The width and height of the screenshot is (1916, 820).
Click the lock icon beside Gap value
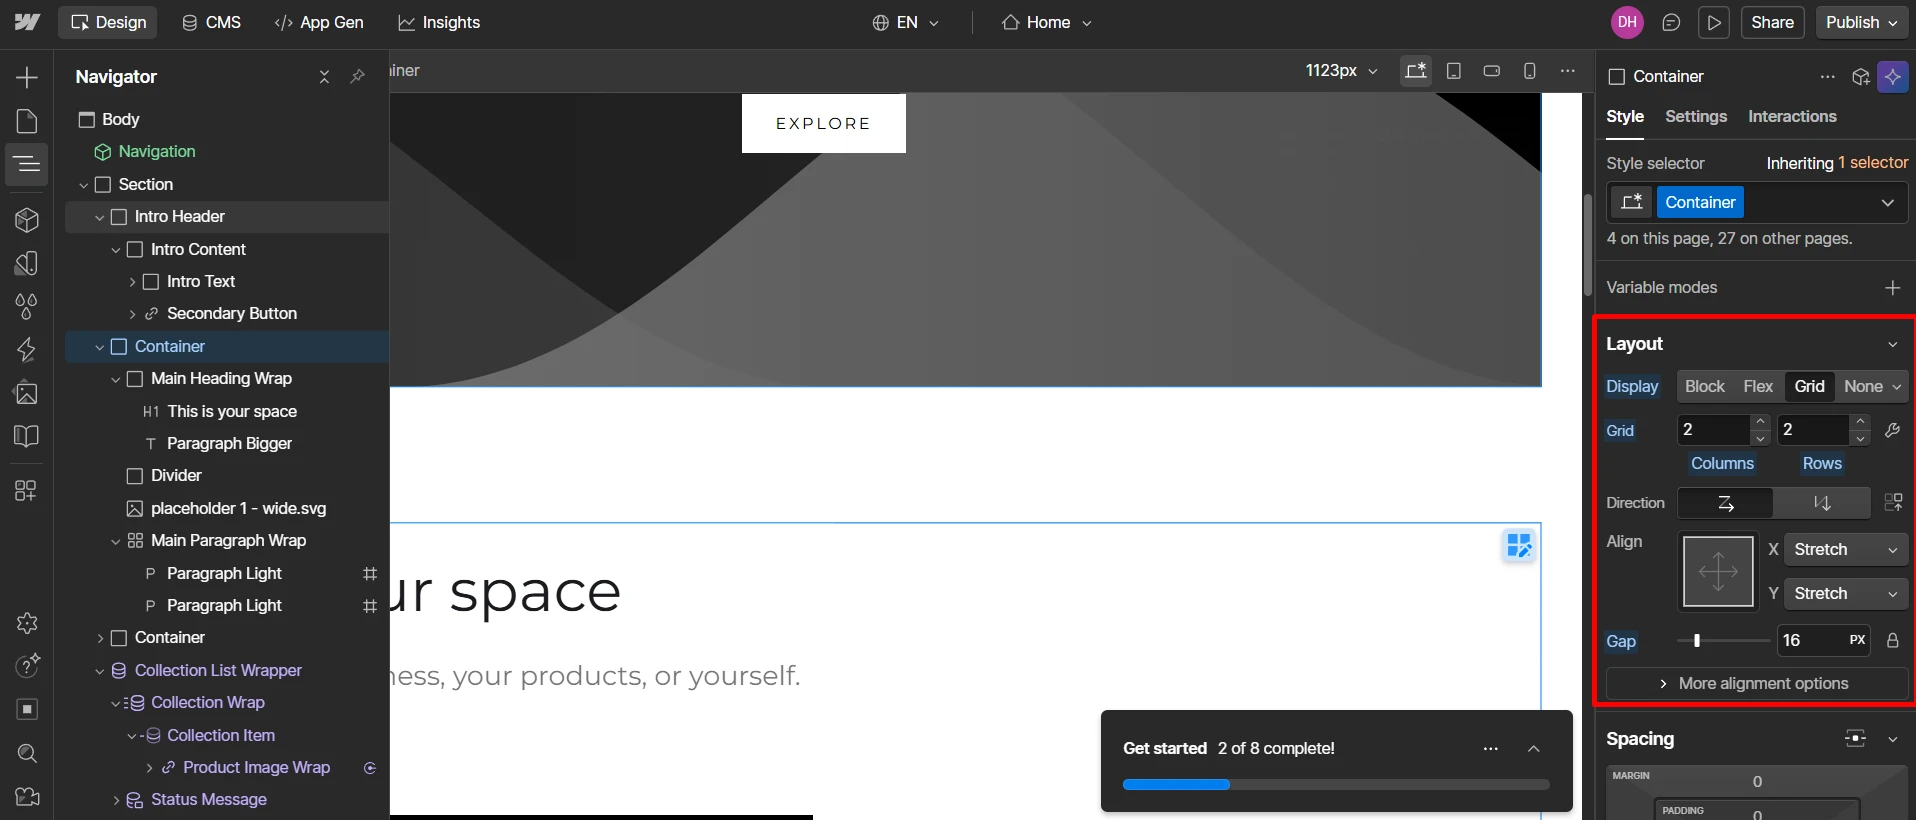tap(1892, 641)
